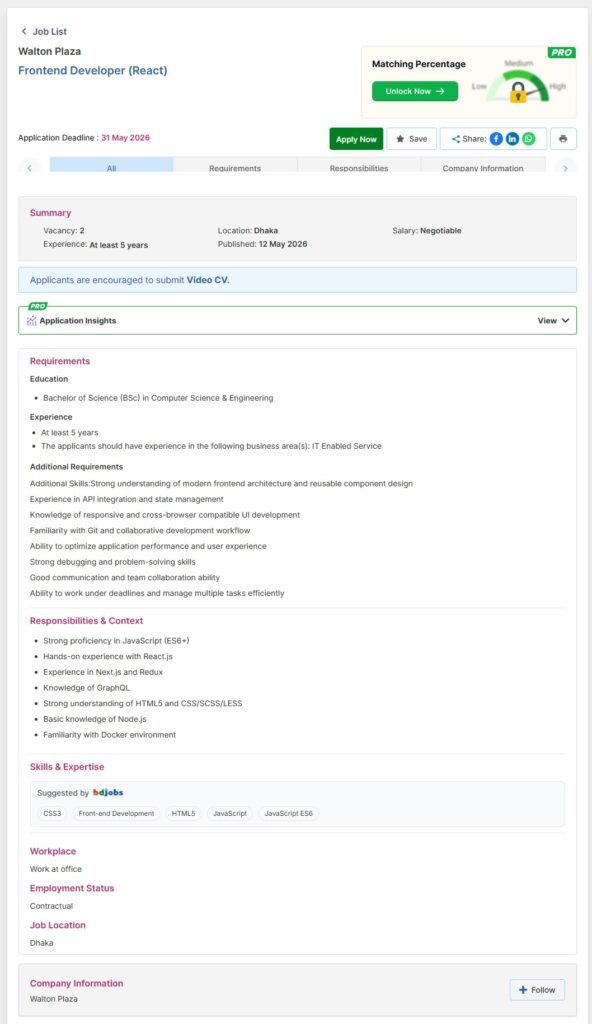The width and height of the screenshot is (592, 1024).
Task: Open the Video CV link
Action: [x=208, y=280]
